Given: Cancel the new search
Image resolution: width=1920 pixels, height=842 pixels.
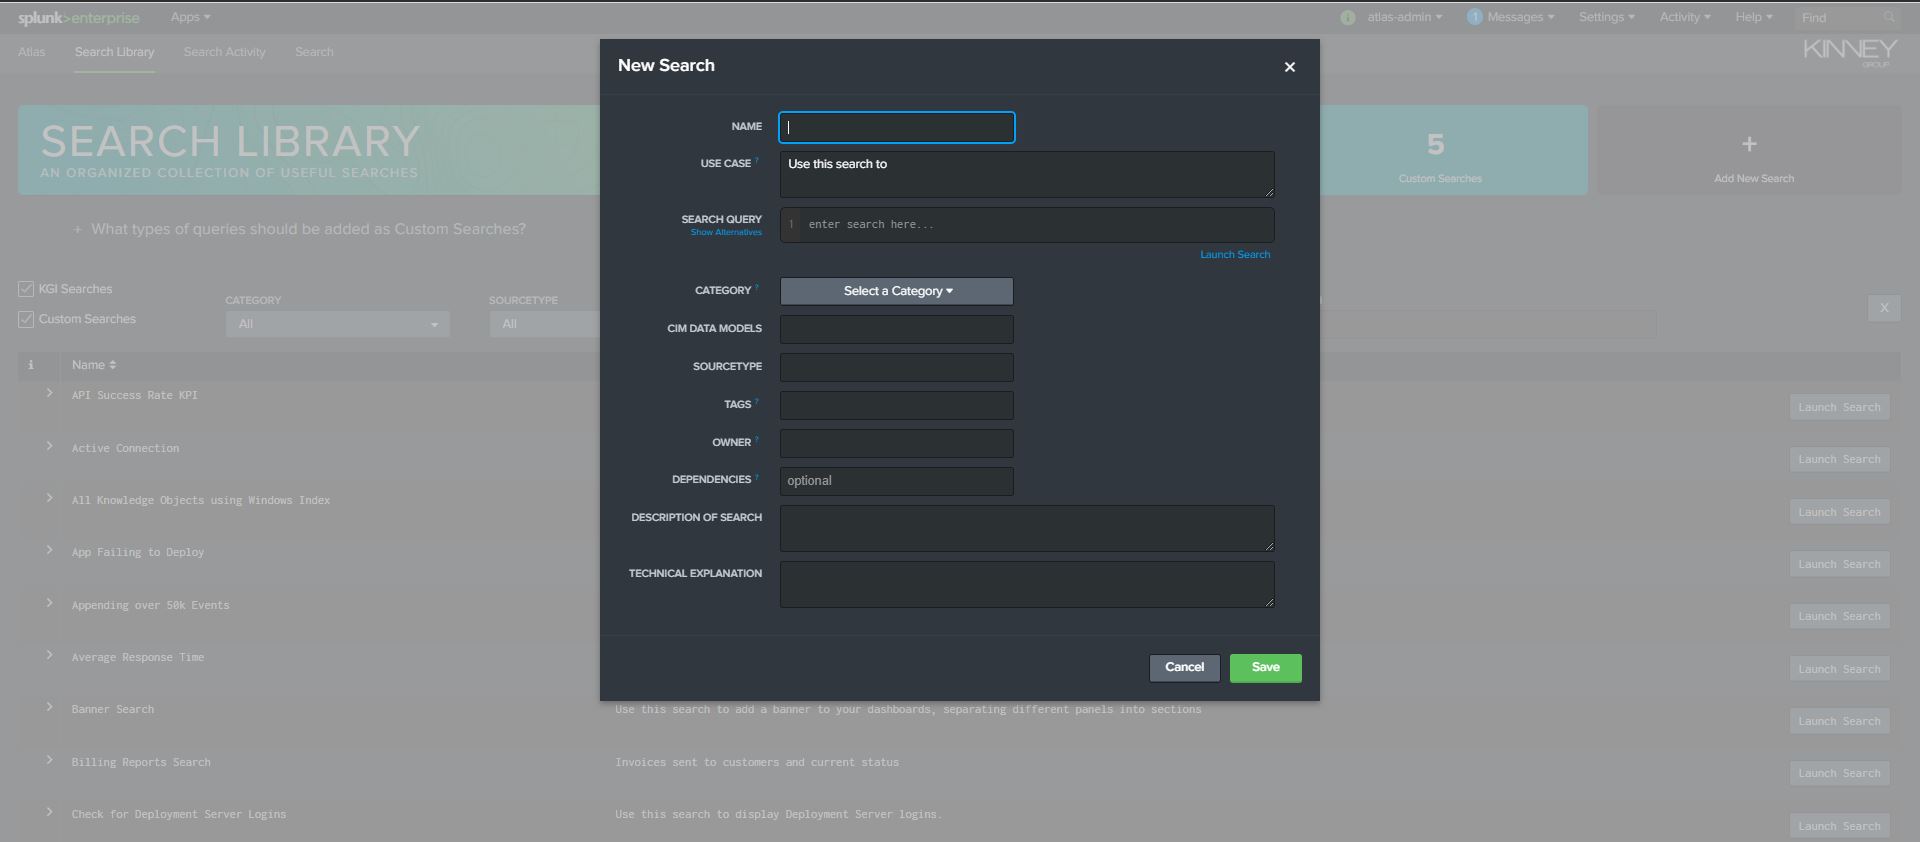Looking at the screenshot, I should pyautogui.click(x=1185, y=668).
